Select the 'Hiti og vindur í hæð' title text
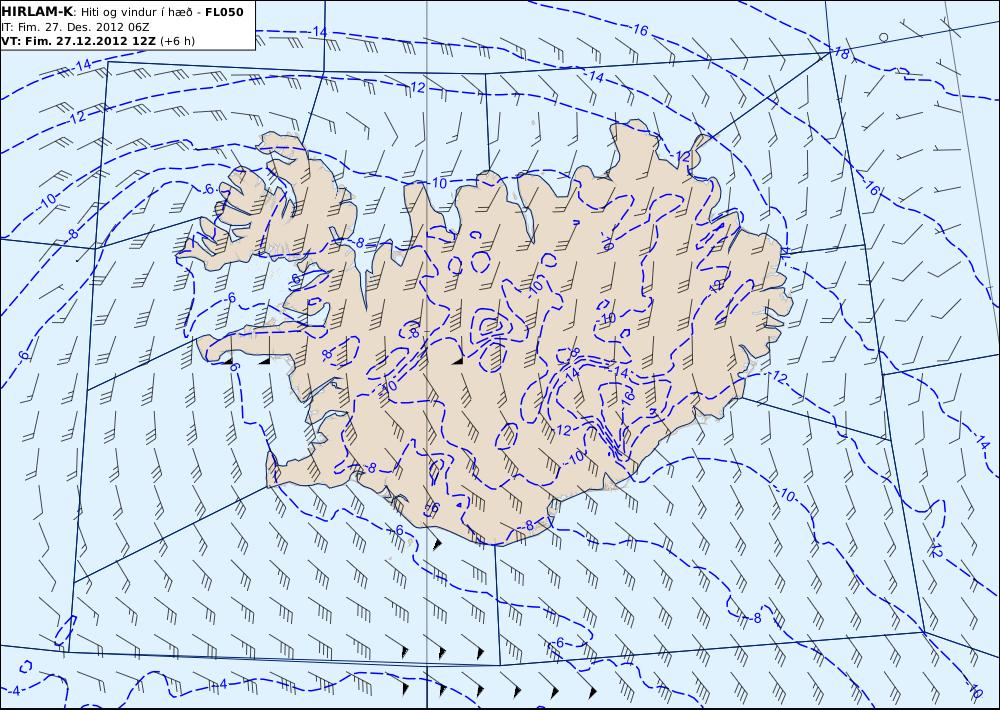 [x=135, y=12]
